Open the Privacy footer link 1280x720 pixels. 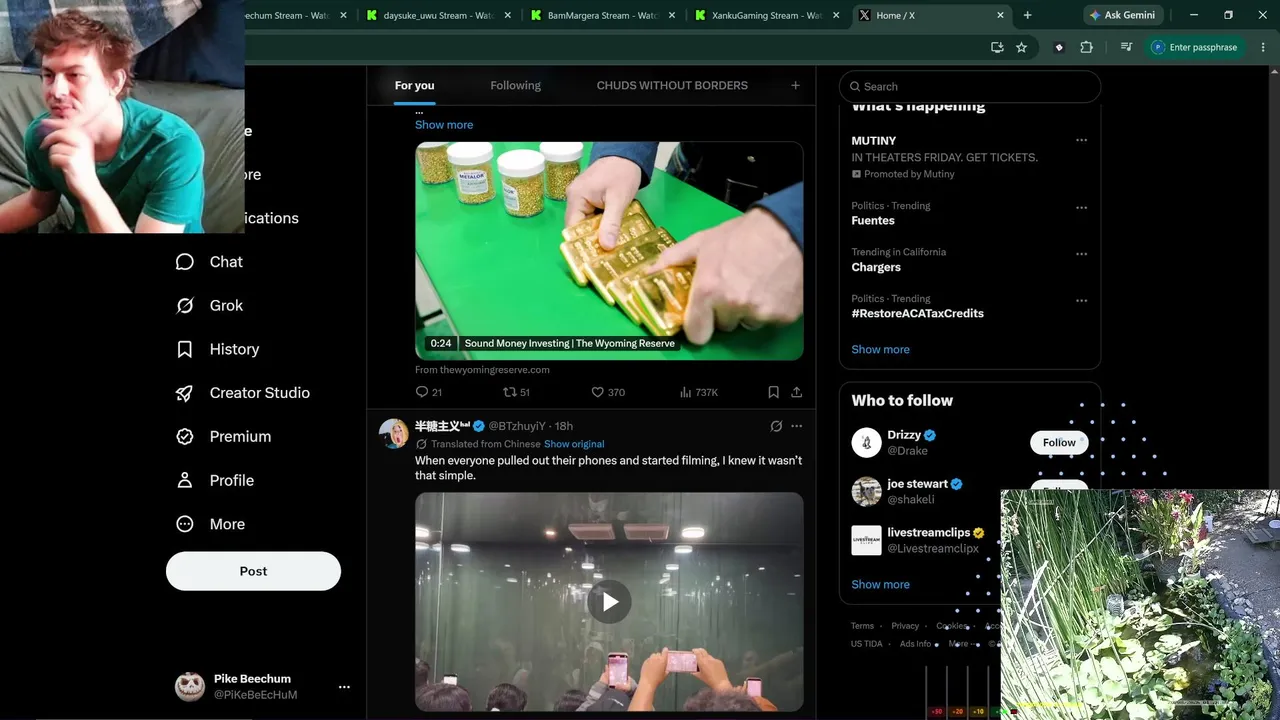[905, 626]
